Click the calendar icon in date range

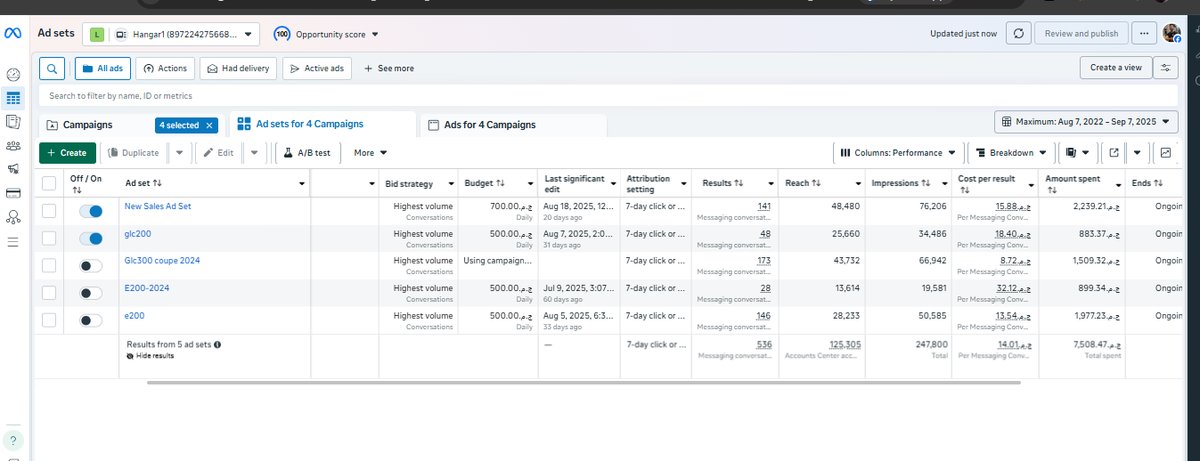pos(1007,121)
